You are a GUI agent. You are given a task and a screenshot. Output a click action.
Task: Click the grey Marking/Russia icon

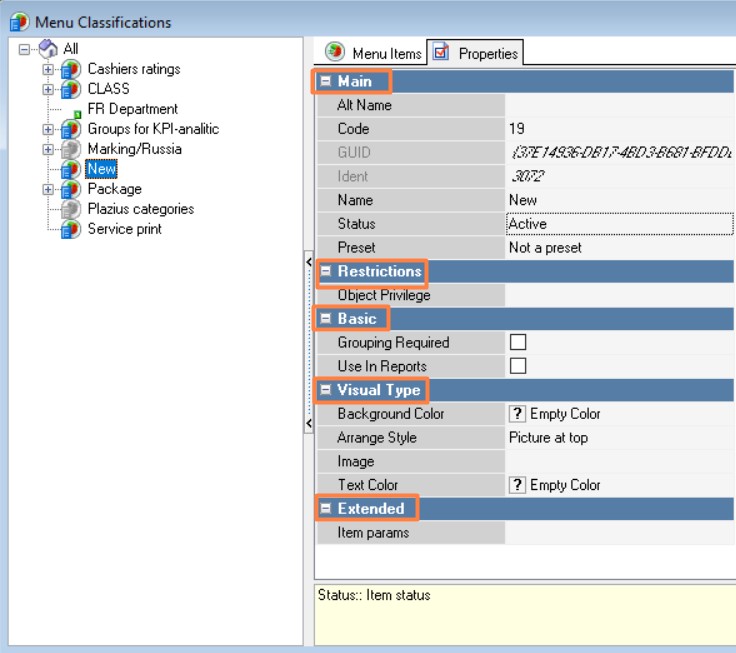70,149
